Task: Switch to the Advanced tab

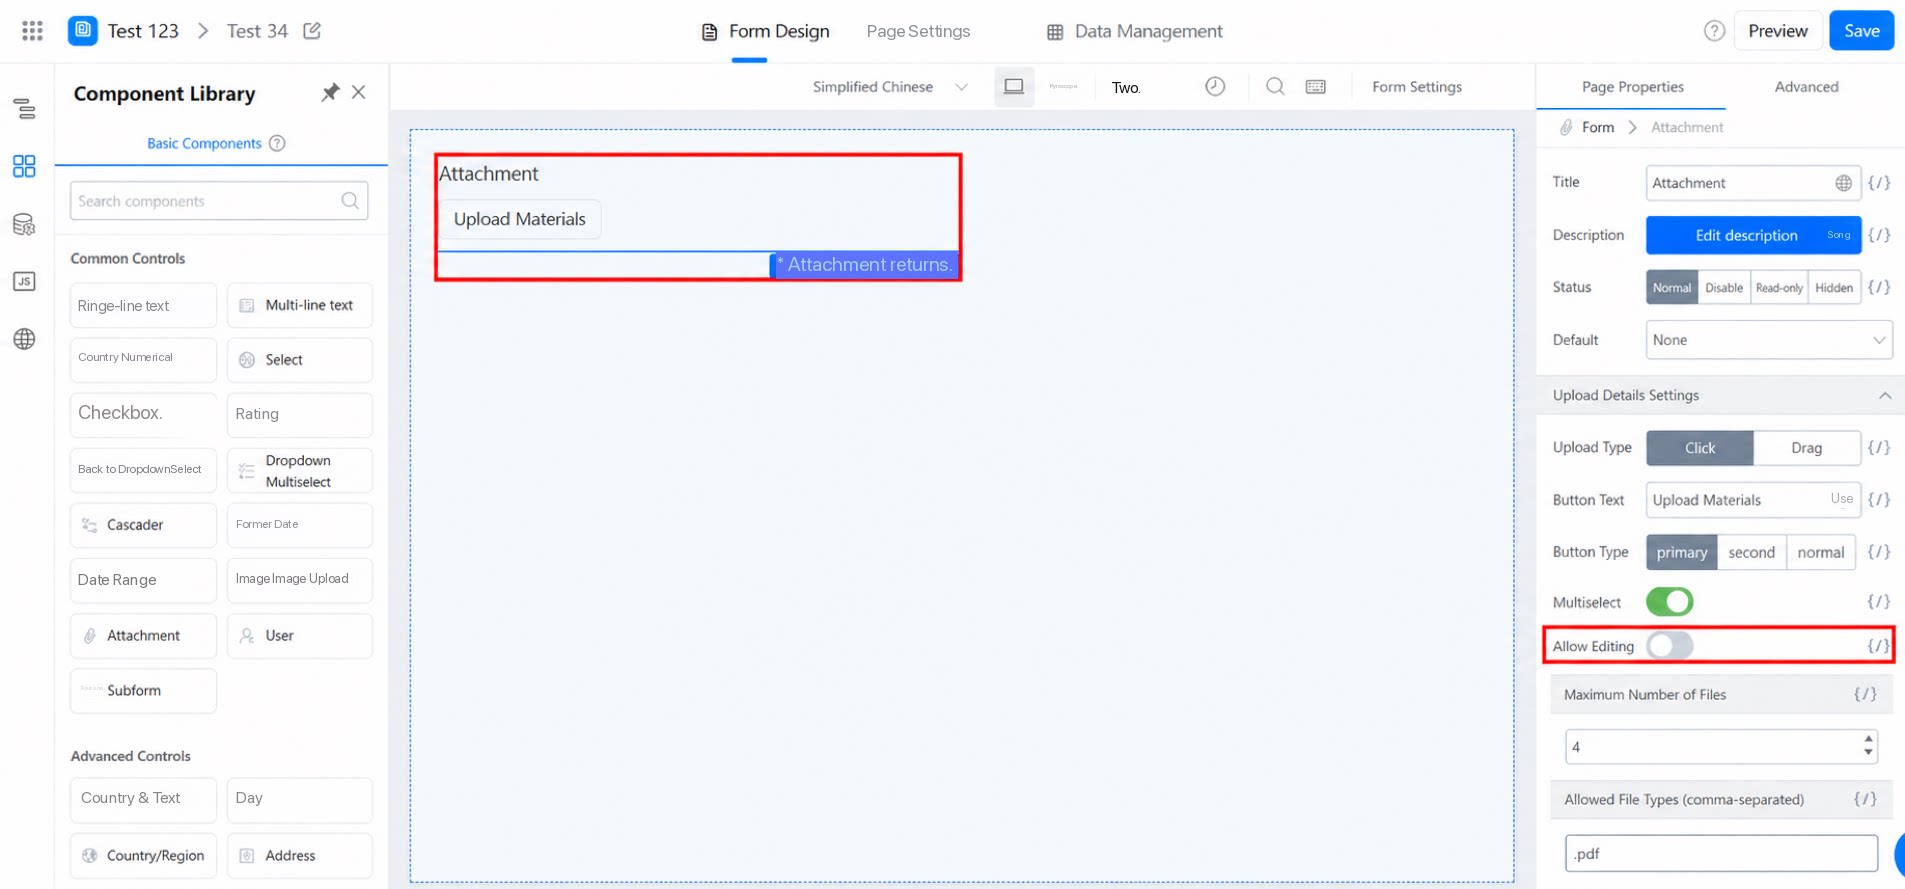Action: click(x=1806, y=87)
